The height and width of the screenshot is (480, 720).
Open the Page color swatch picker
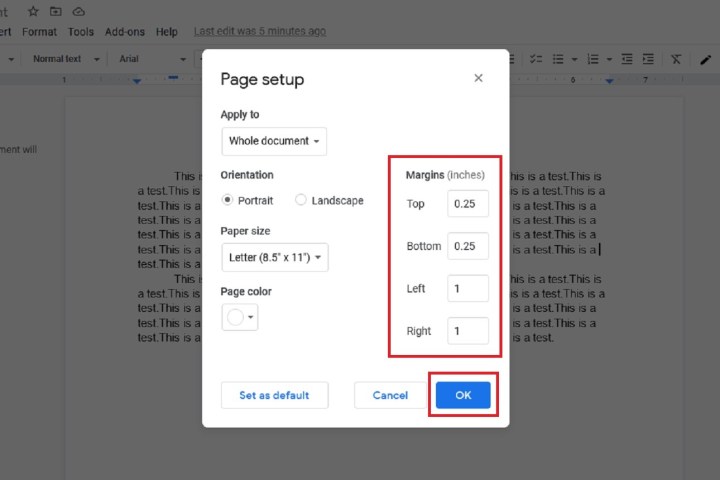point(240,318)
